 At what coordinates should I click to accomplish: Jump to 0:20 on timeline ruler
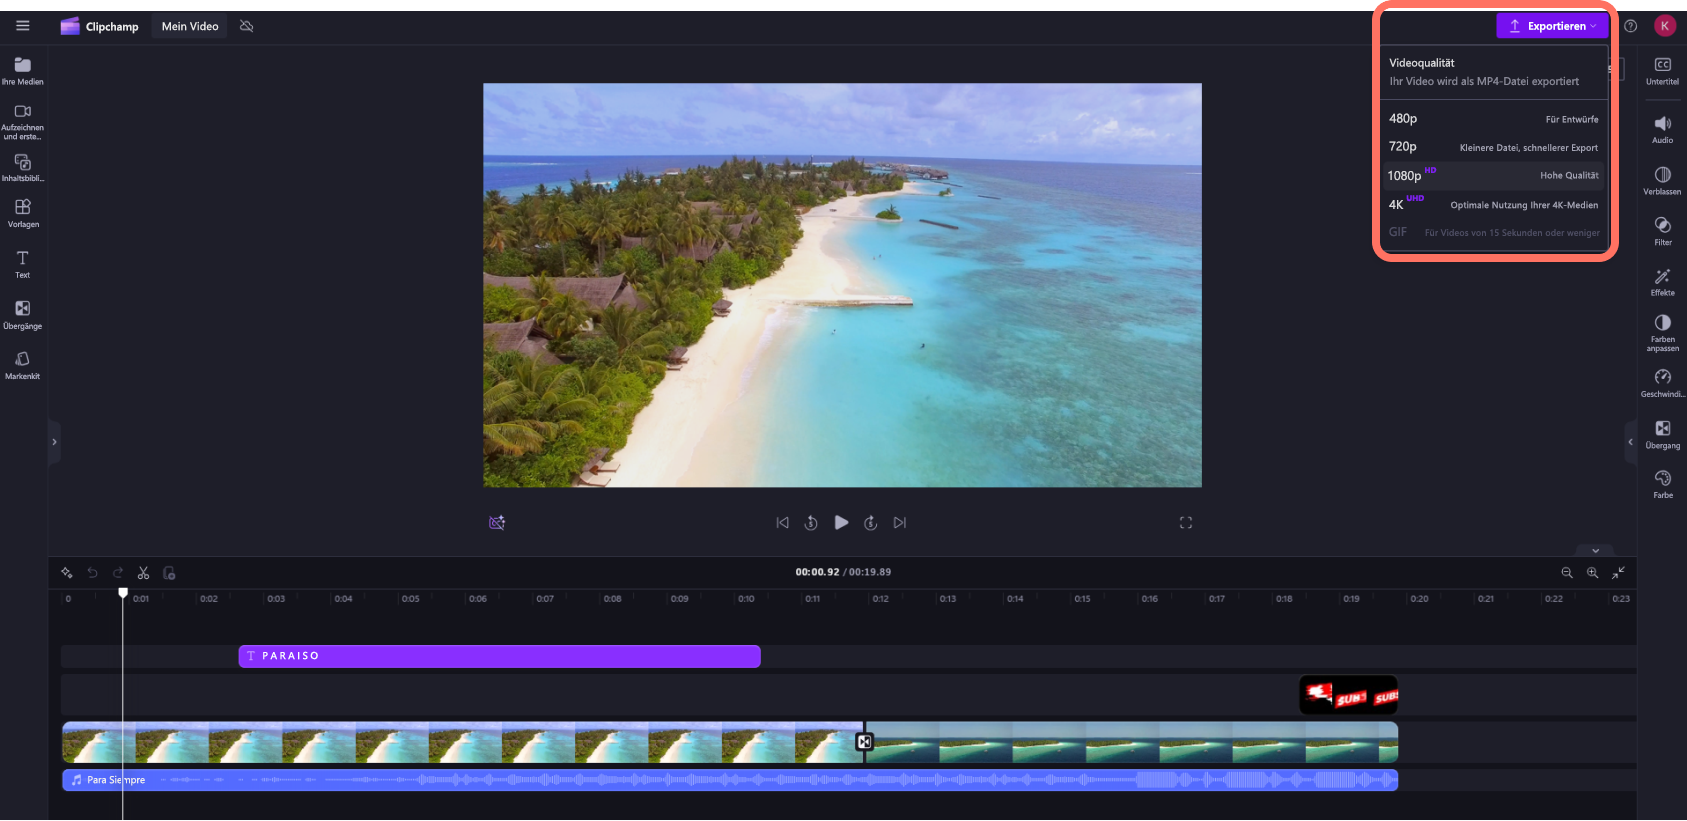[x=1419, y=599]
